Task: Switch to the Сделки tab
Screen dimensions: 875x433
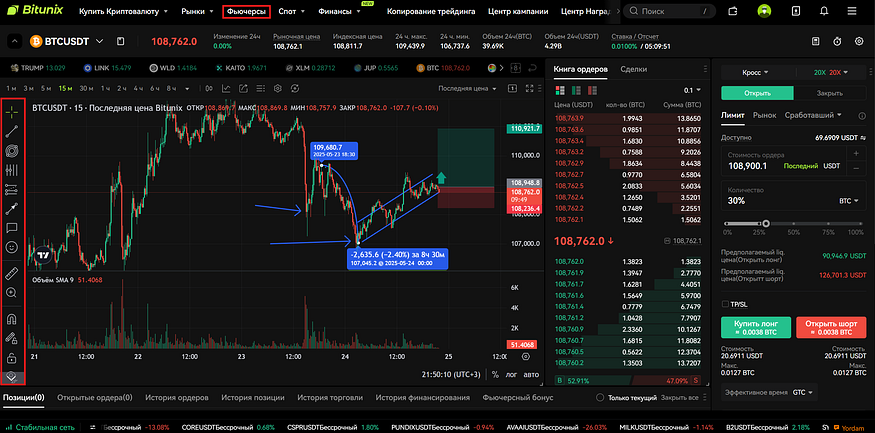Action: (633, 69)
